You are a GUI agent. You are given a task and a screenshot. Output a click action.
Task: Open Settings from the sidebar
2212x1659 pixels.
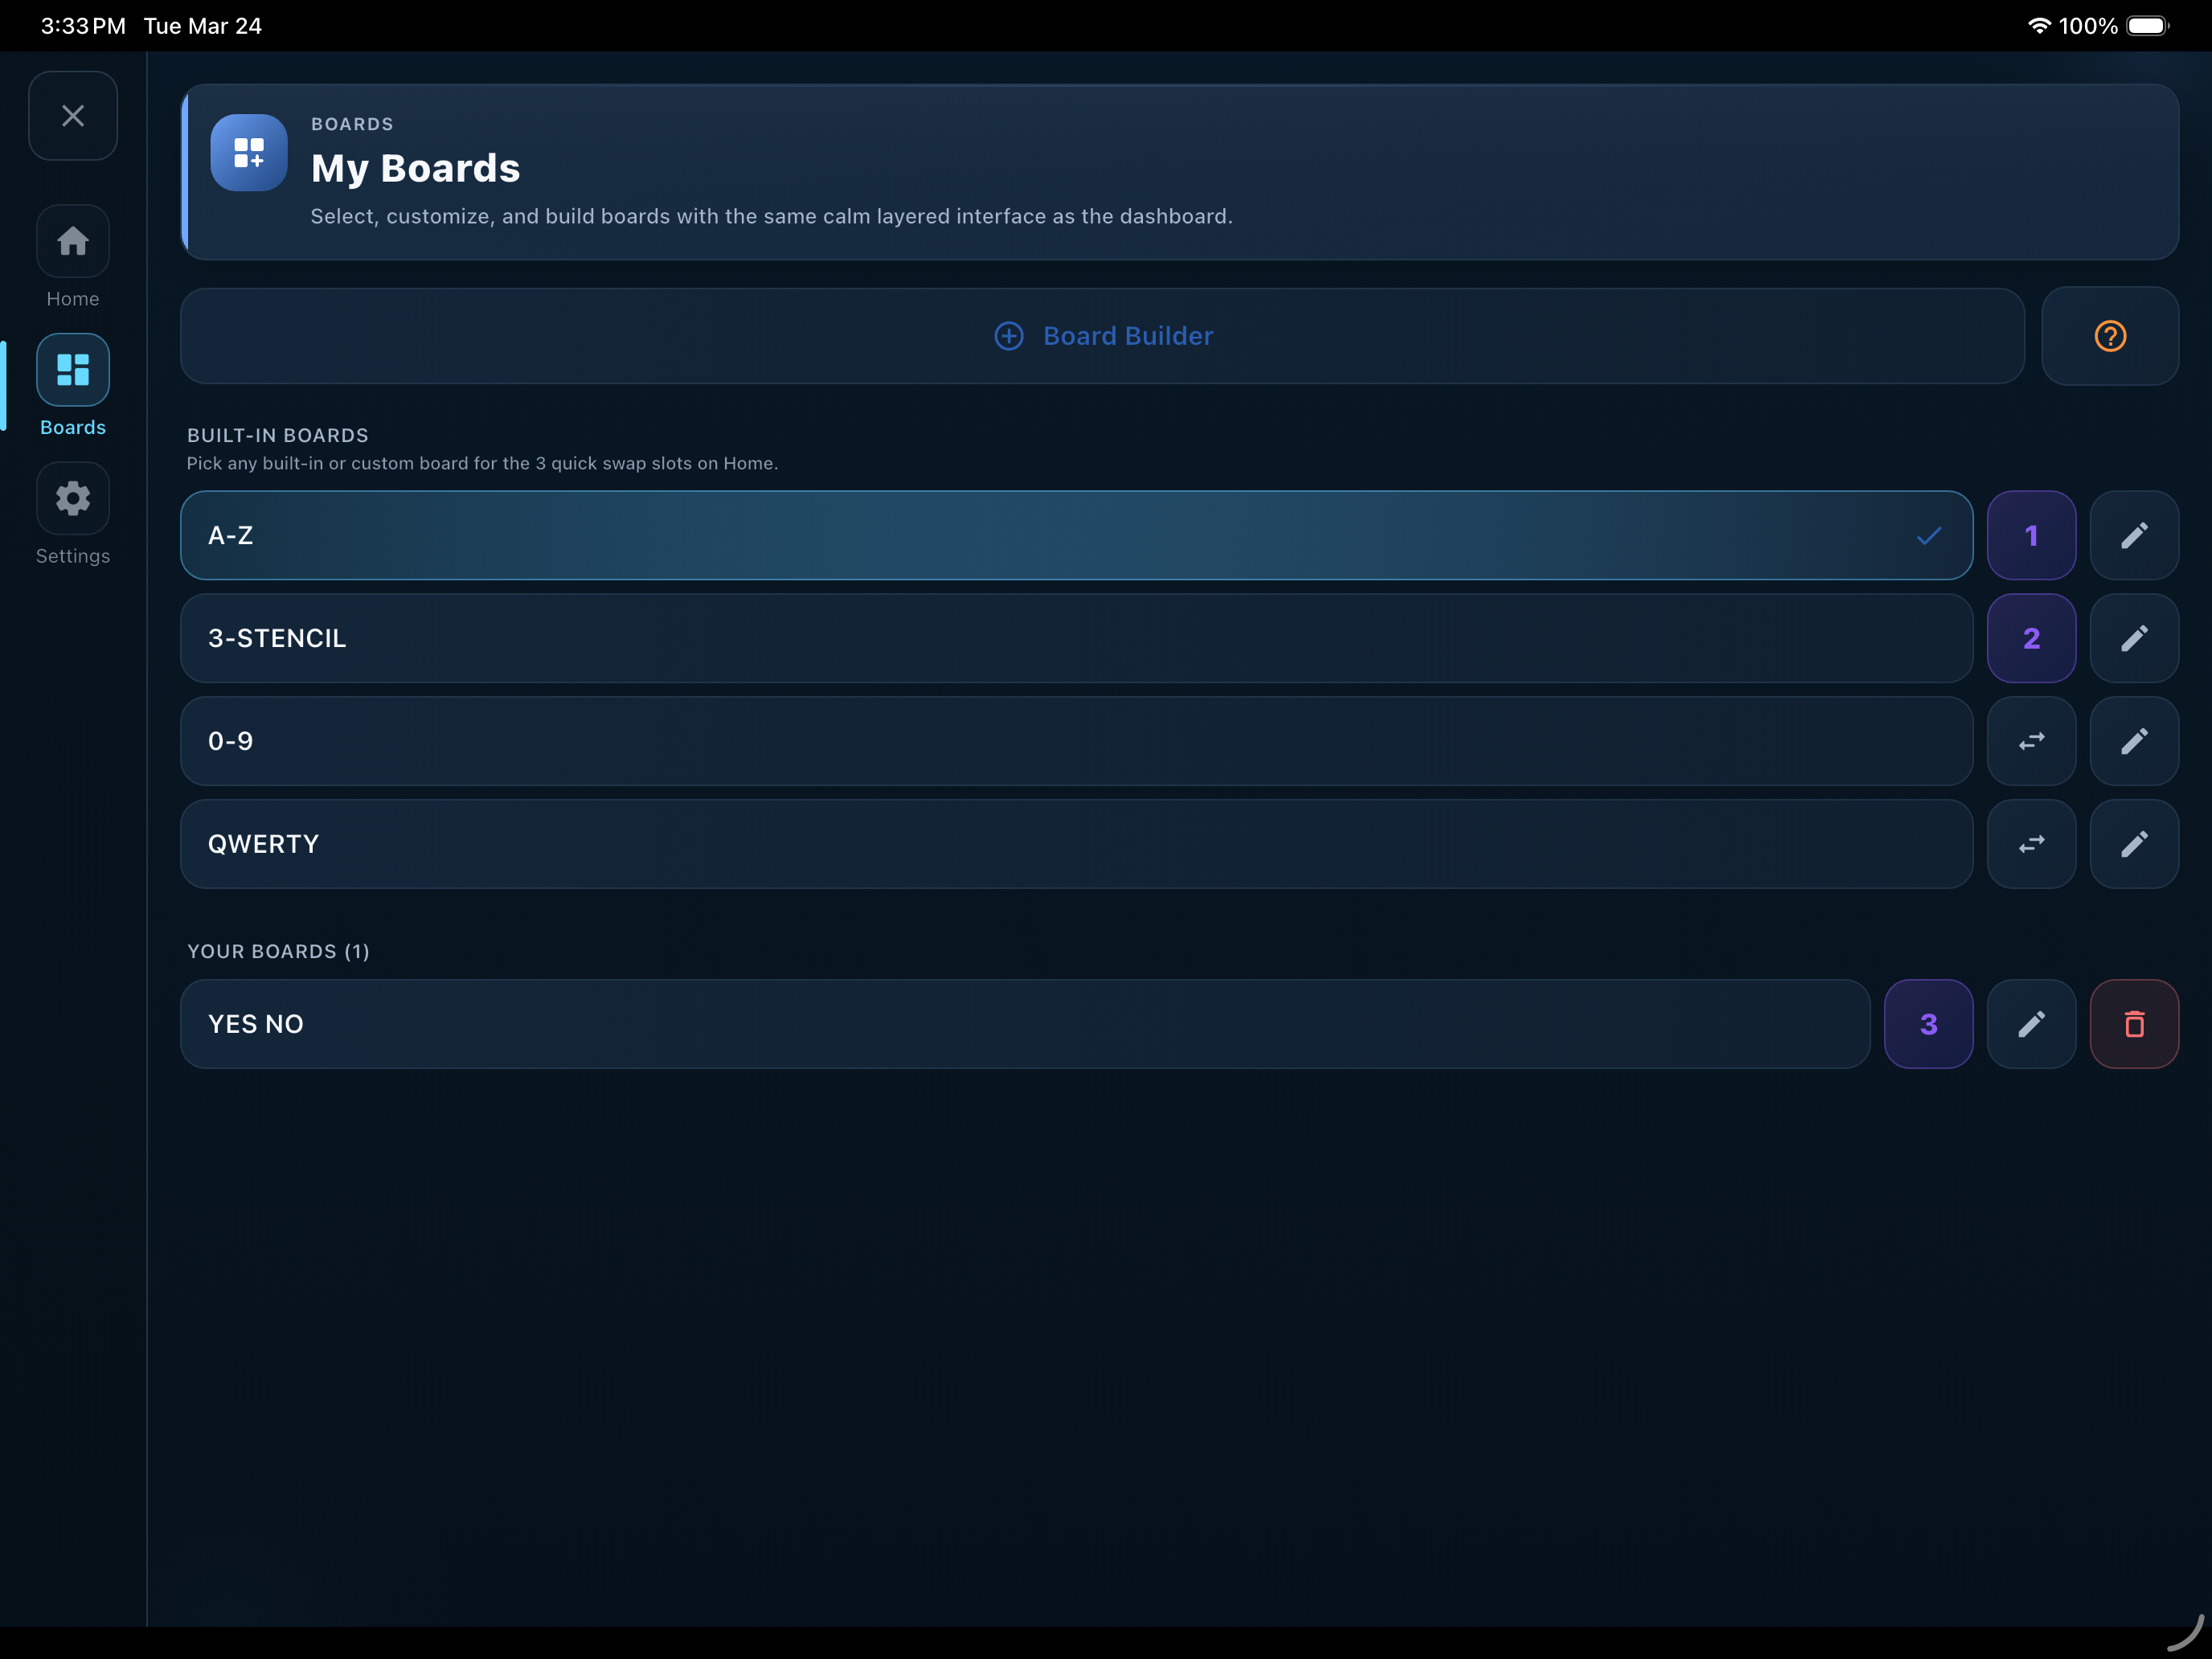73,514
